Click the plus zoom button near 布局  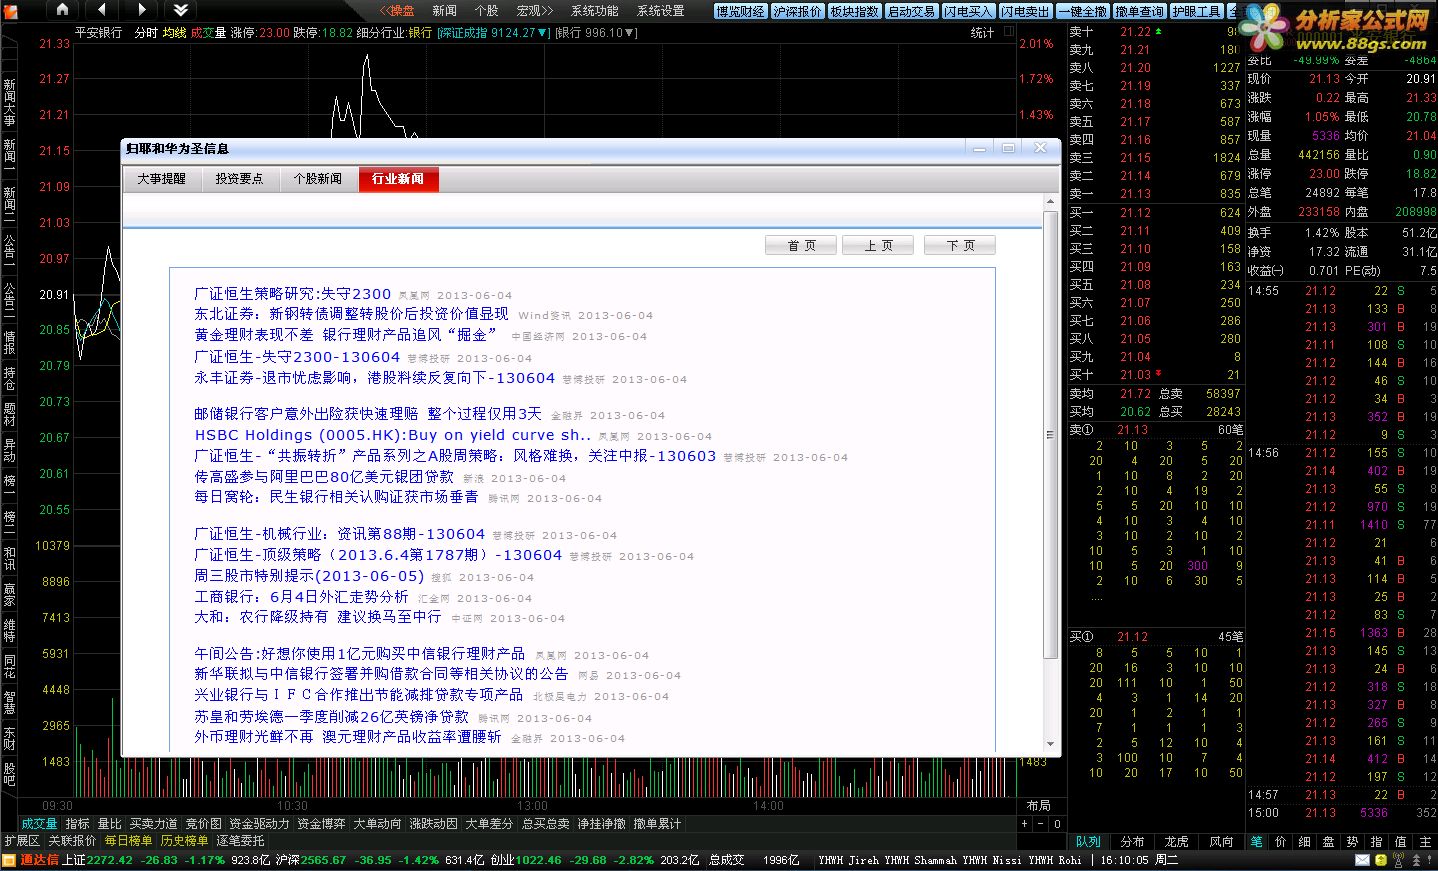click(1024, 824)
